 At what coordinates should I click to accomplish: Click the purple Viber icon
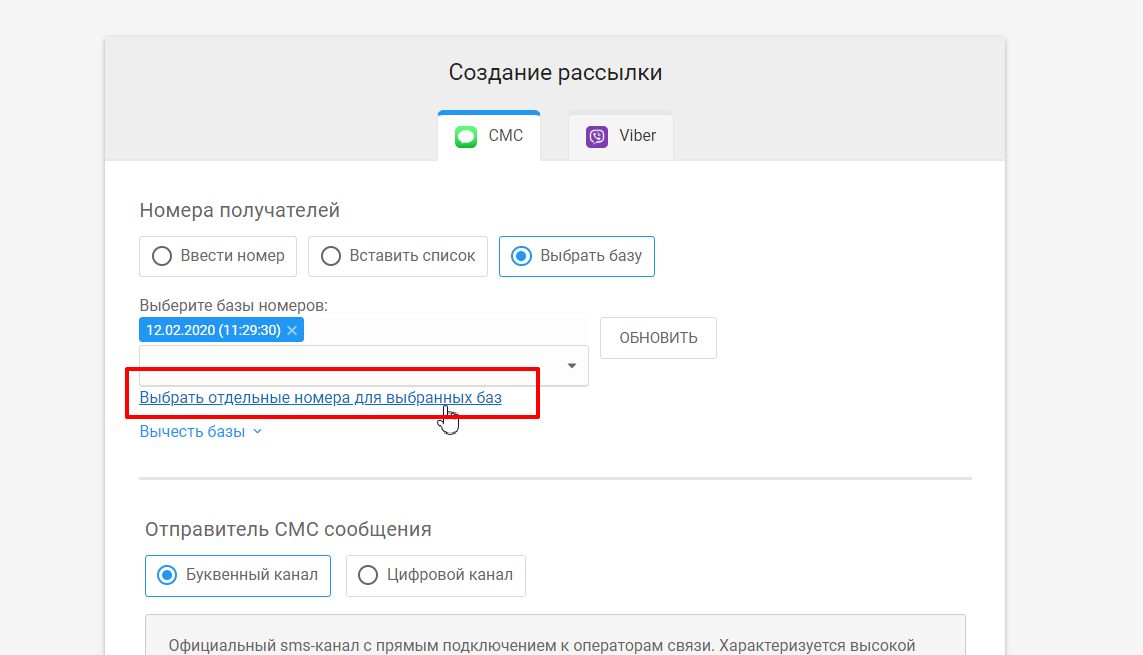[x=597, y=137]
